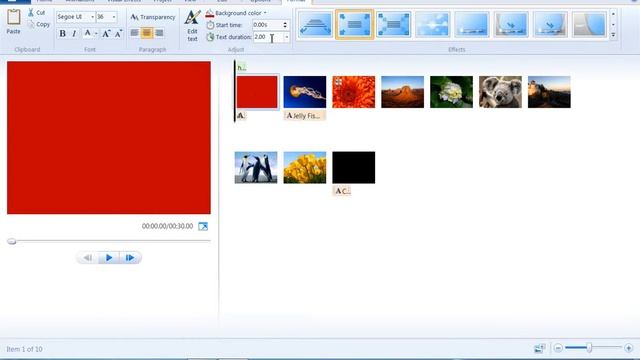Screen dimensions: 640x360
Task: Click the Edit text button
Action: (192, 26)
